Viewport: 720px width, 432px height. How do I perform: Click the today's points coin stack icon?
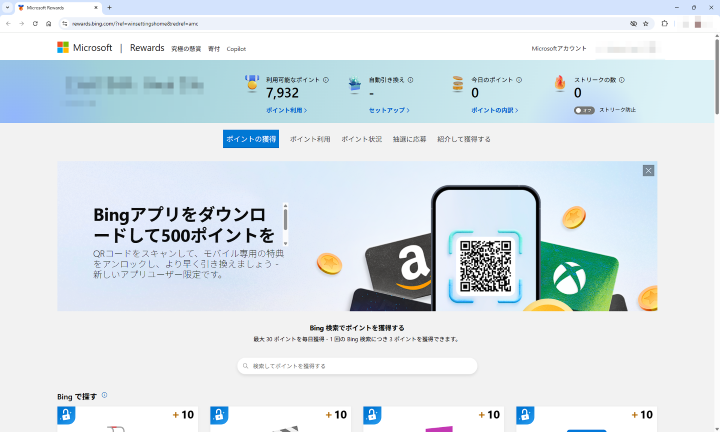[457, 84]
